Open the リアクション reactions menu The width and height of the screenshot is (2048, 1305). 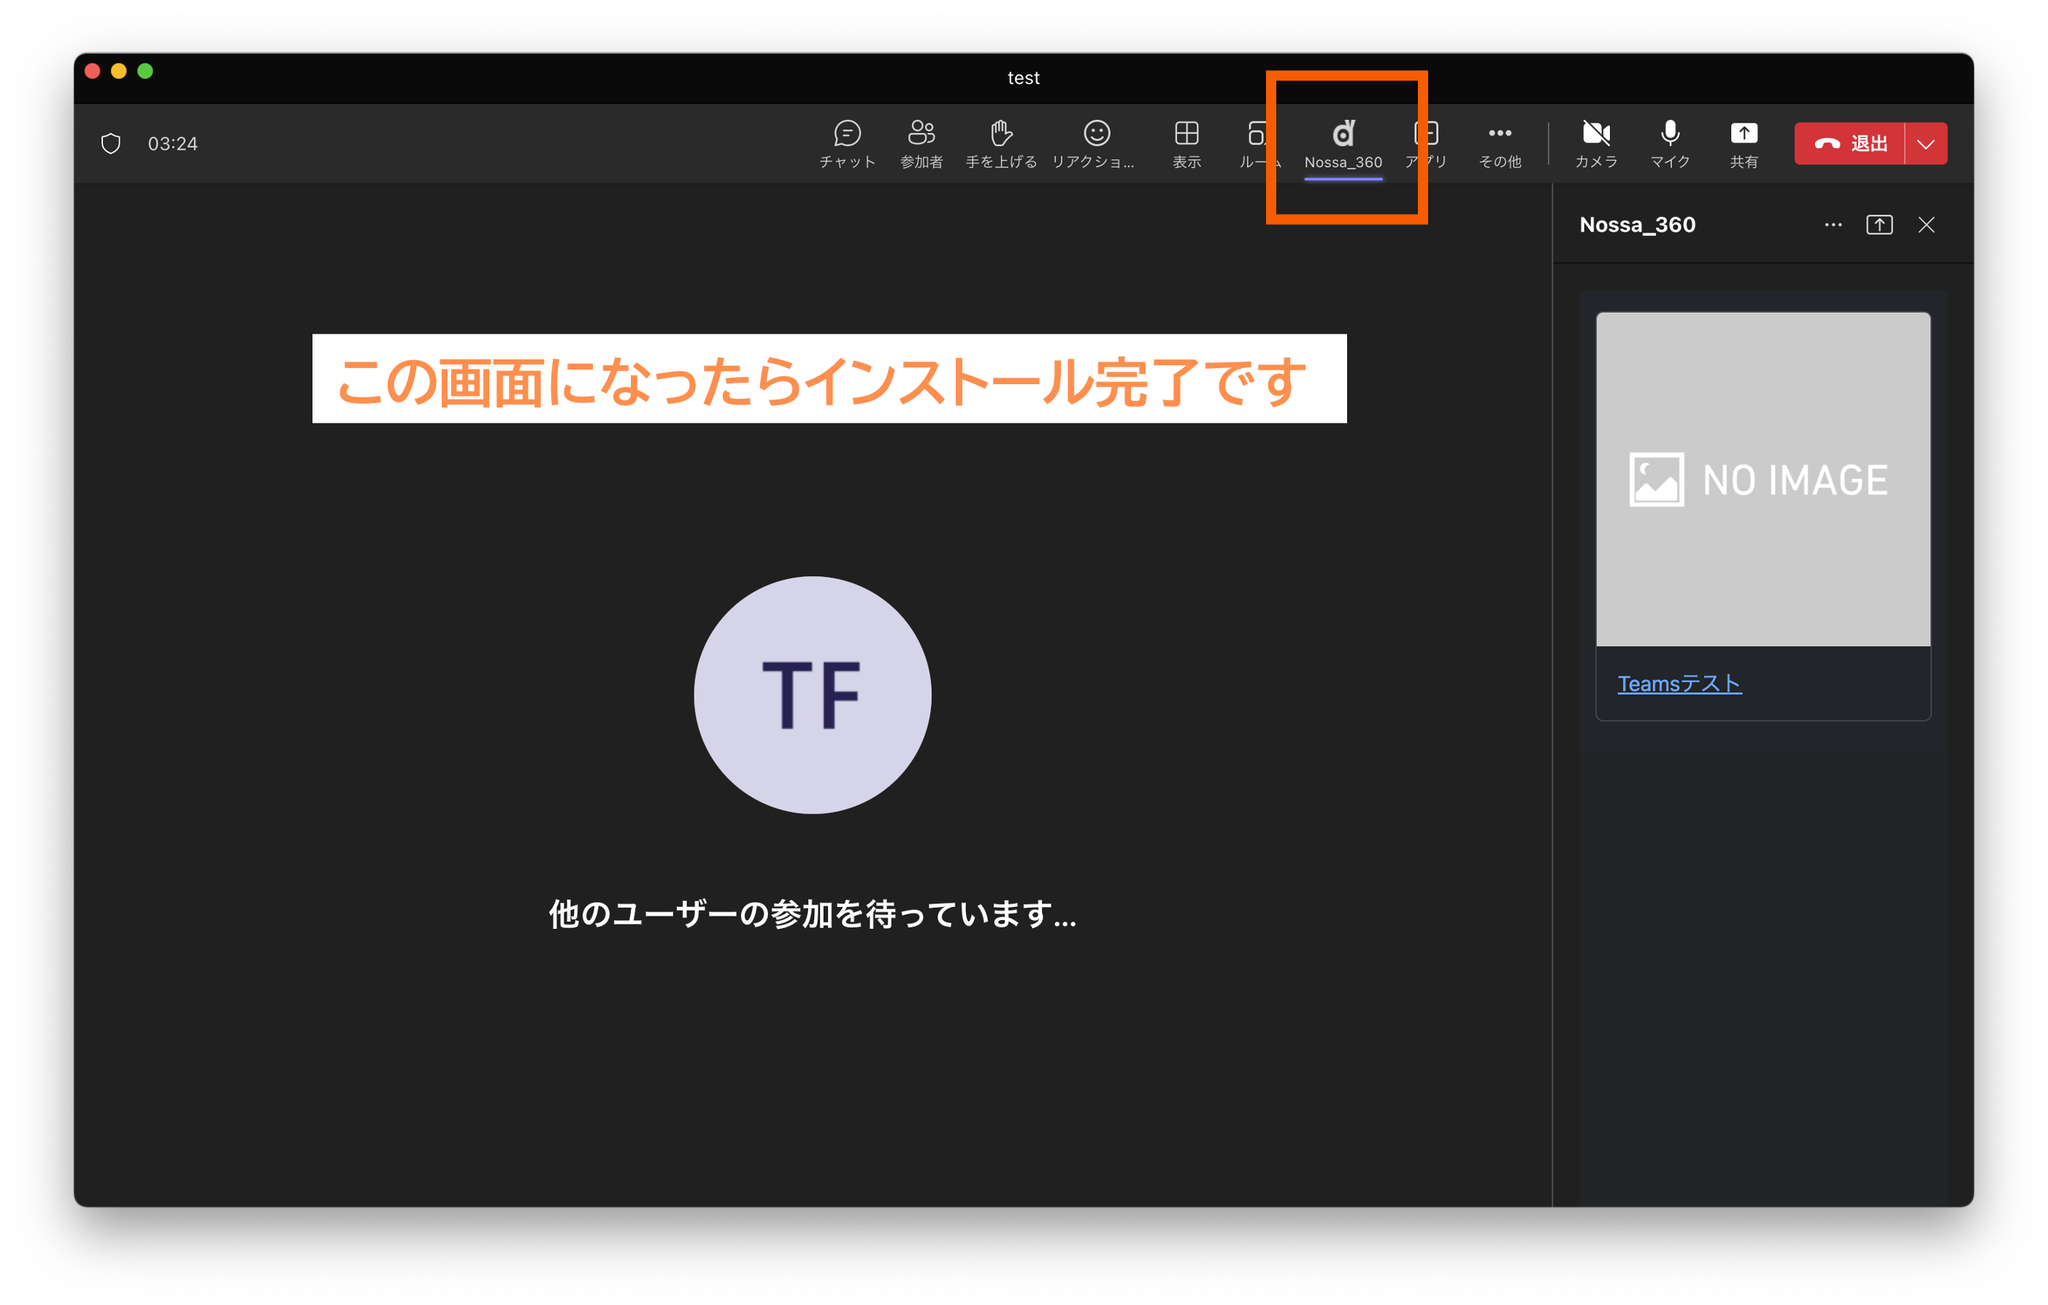tap(1096, 143)
